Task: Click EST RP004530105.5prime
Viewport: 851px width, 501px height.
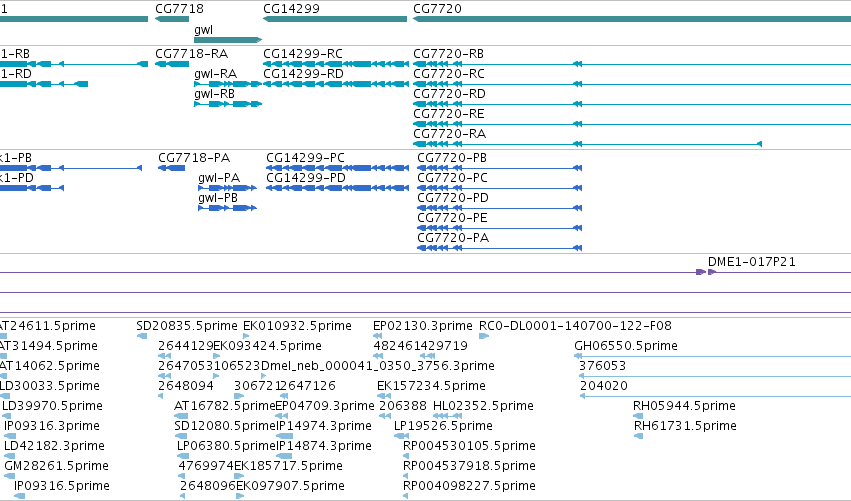Action: (x=469, y=446)
